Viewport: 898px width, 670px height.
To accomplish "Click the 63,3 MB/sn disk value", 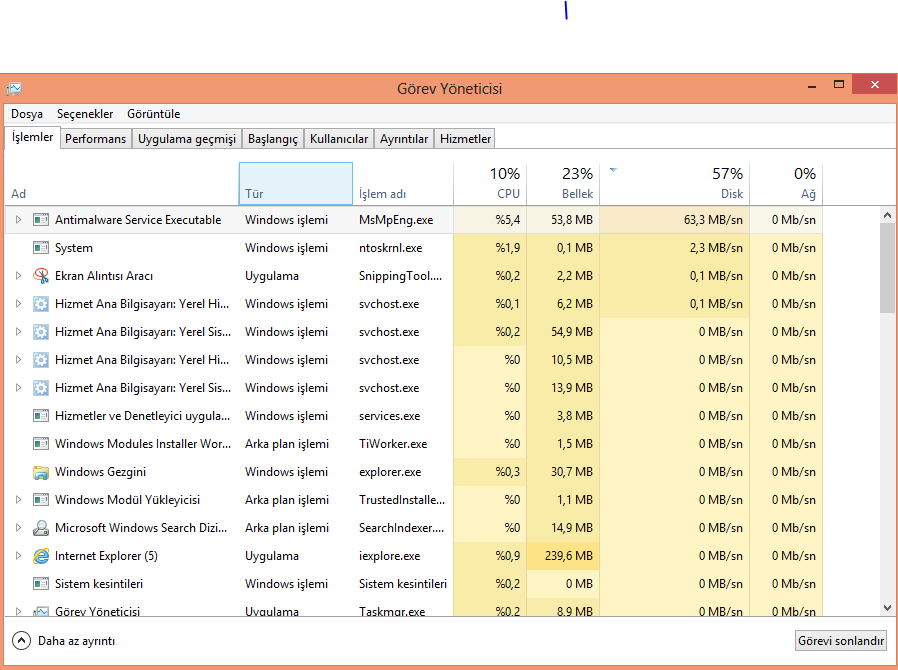I will (x=713, y=220).
